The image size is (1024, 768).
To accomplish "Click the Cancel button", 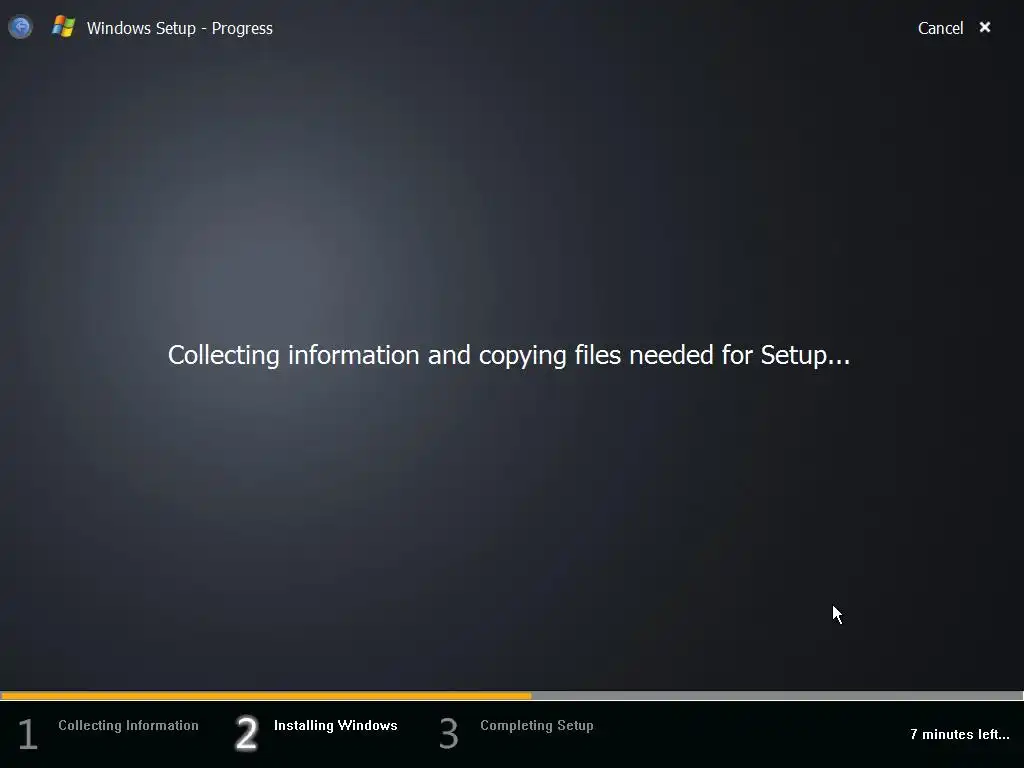I will pyautogui.click(x=940, y=28).
